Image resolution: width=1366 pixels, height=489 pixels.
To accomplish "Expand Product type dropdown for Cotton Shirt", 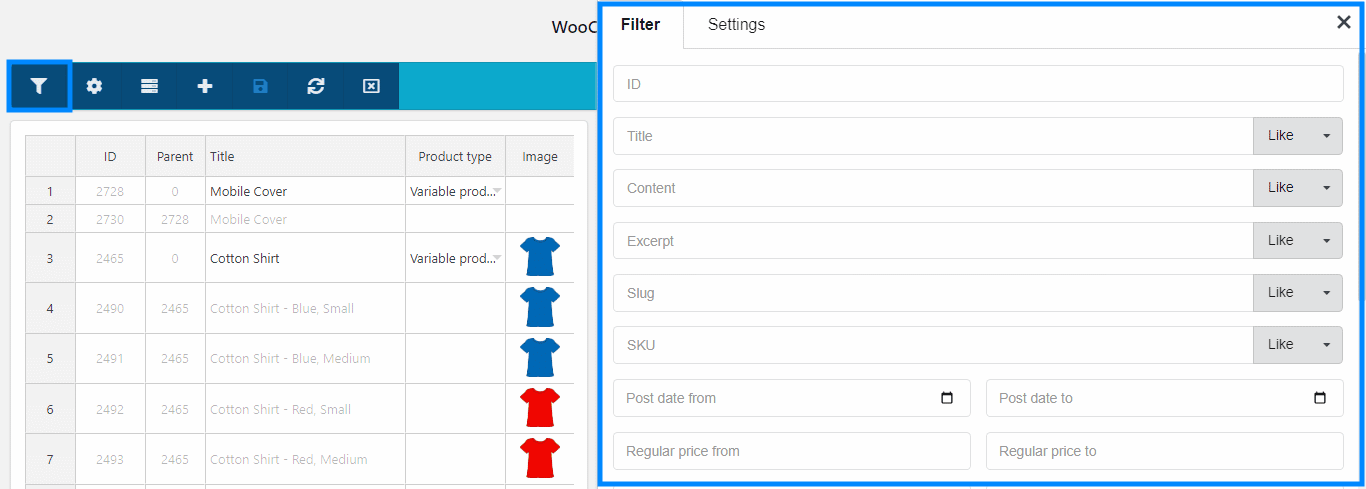I will tap(497, 258).
